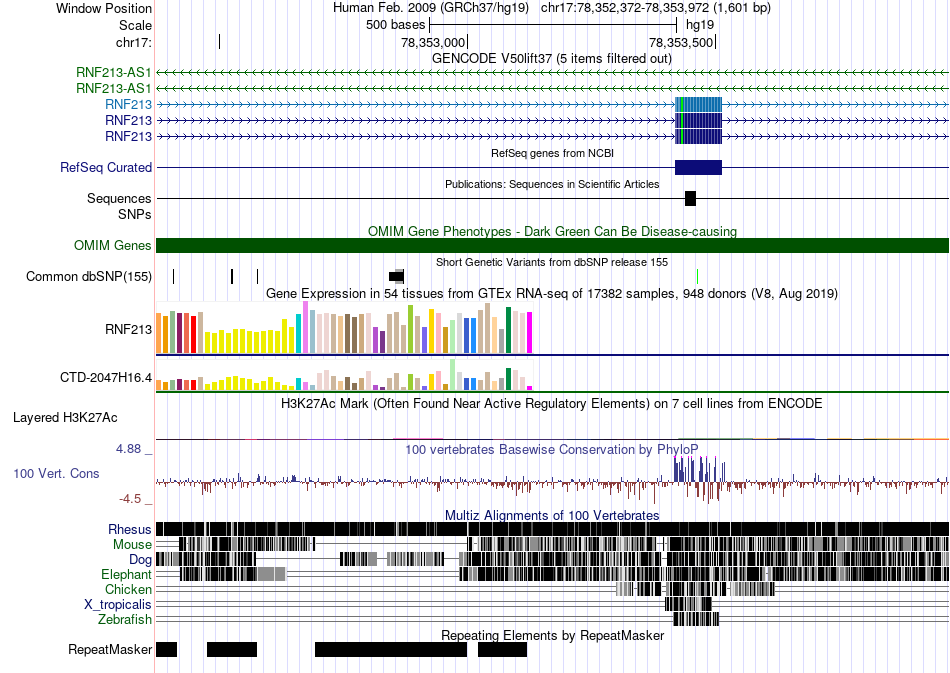Select the first RNF213-AS1 transcript label
Viewport: 950px width, 673px height.
click(x=113, y=73)
